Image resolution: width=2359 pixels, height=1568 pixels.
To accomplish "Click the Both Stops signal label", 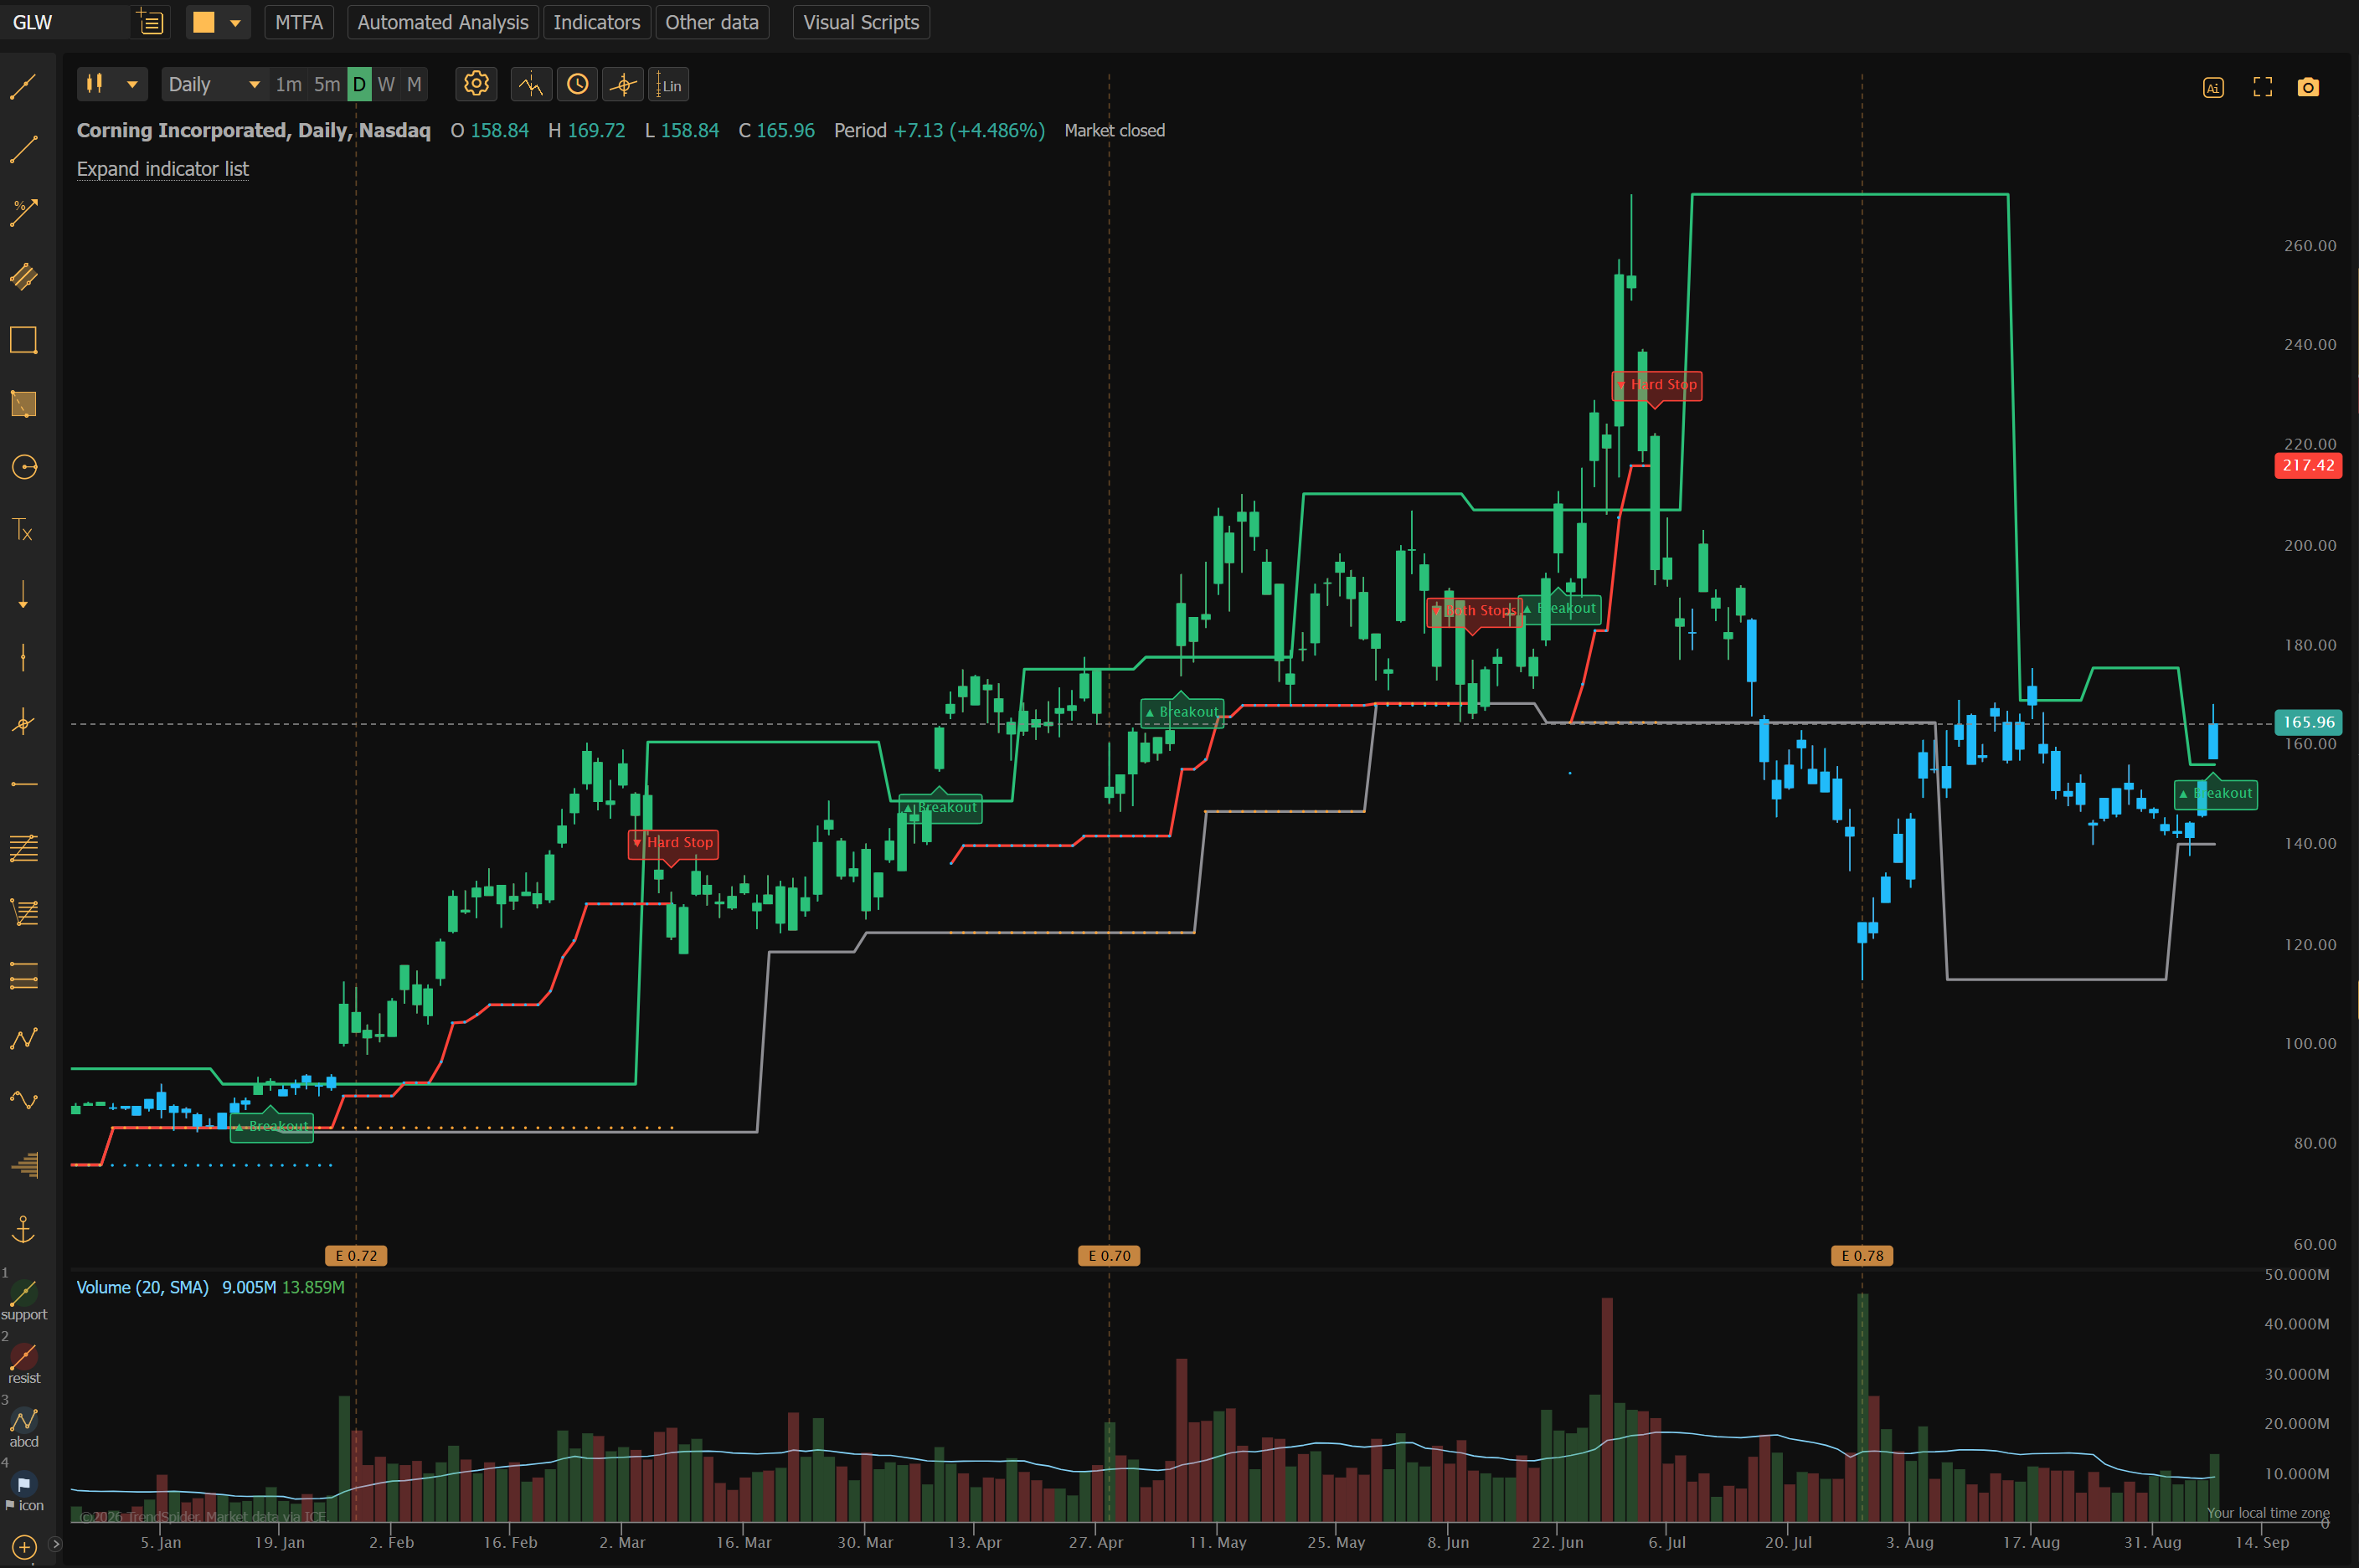I will tap(1474, 611).
